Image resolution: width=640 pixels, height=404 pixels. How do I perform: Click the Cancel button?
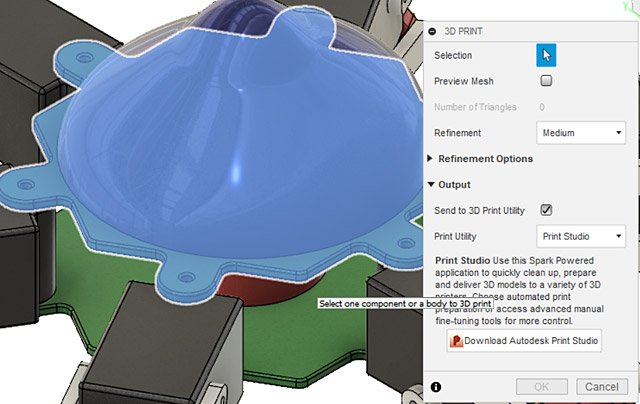[x=602, y=386]
